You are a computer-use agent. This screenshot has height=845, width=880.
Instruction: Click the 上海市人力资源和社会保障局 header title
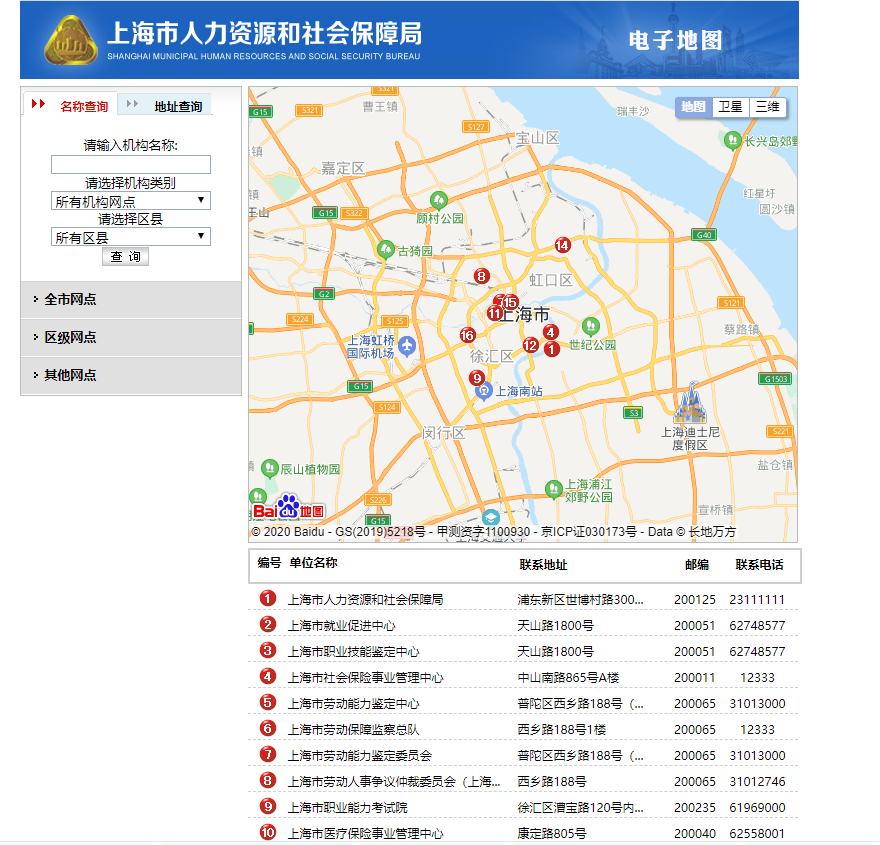(x=264, y=33)
